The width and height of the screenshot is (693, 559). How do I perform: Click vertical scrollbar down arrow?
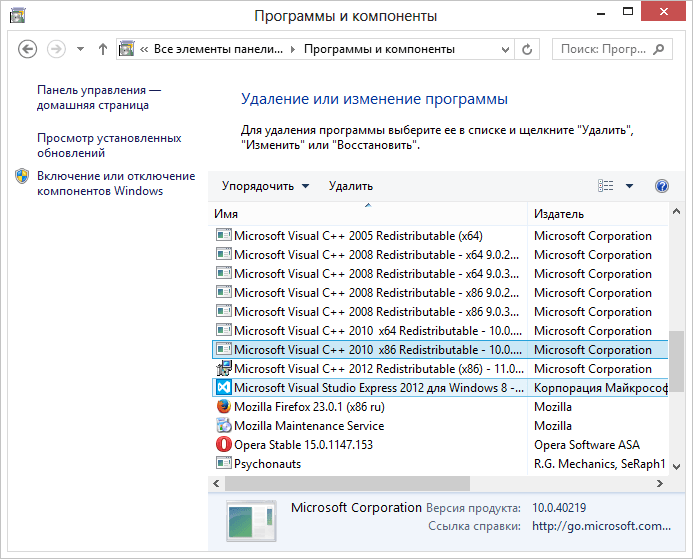coord(676,466)
